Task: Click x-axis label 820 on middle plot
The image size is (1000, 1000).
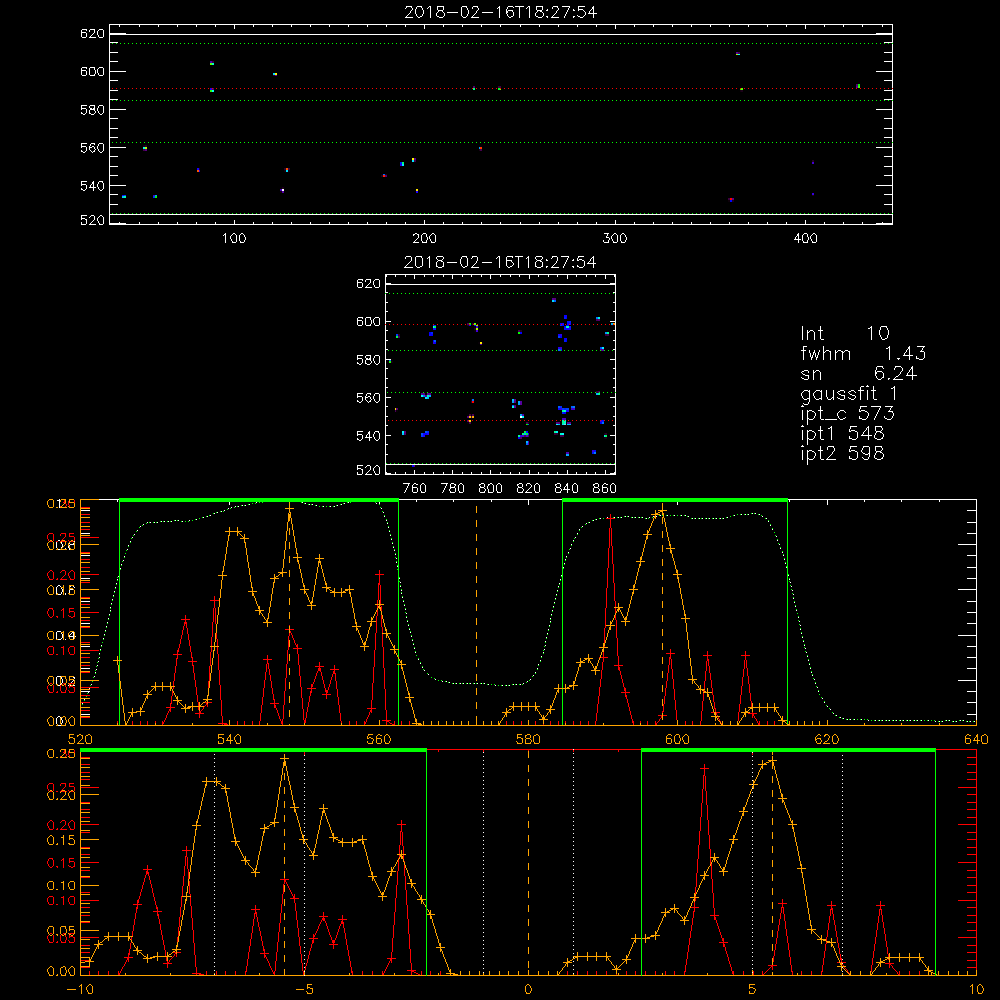Action: 529,489
